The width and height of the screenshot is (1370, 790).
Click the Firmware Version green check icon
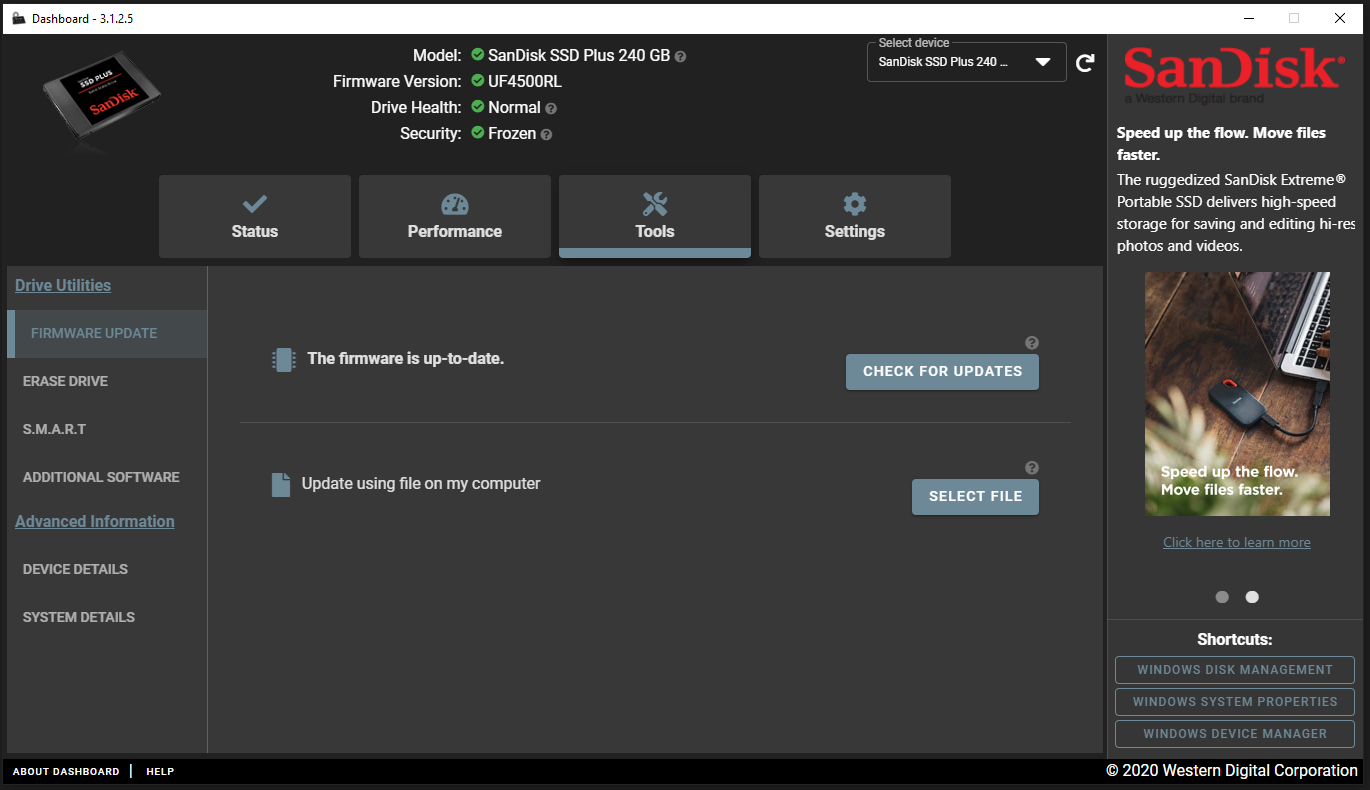478,81
